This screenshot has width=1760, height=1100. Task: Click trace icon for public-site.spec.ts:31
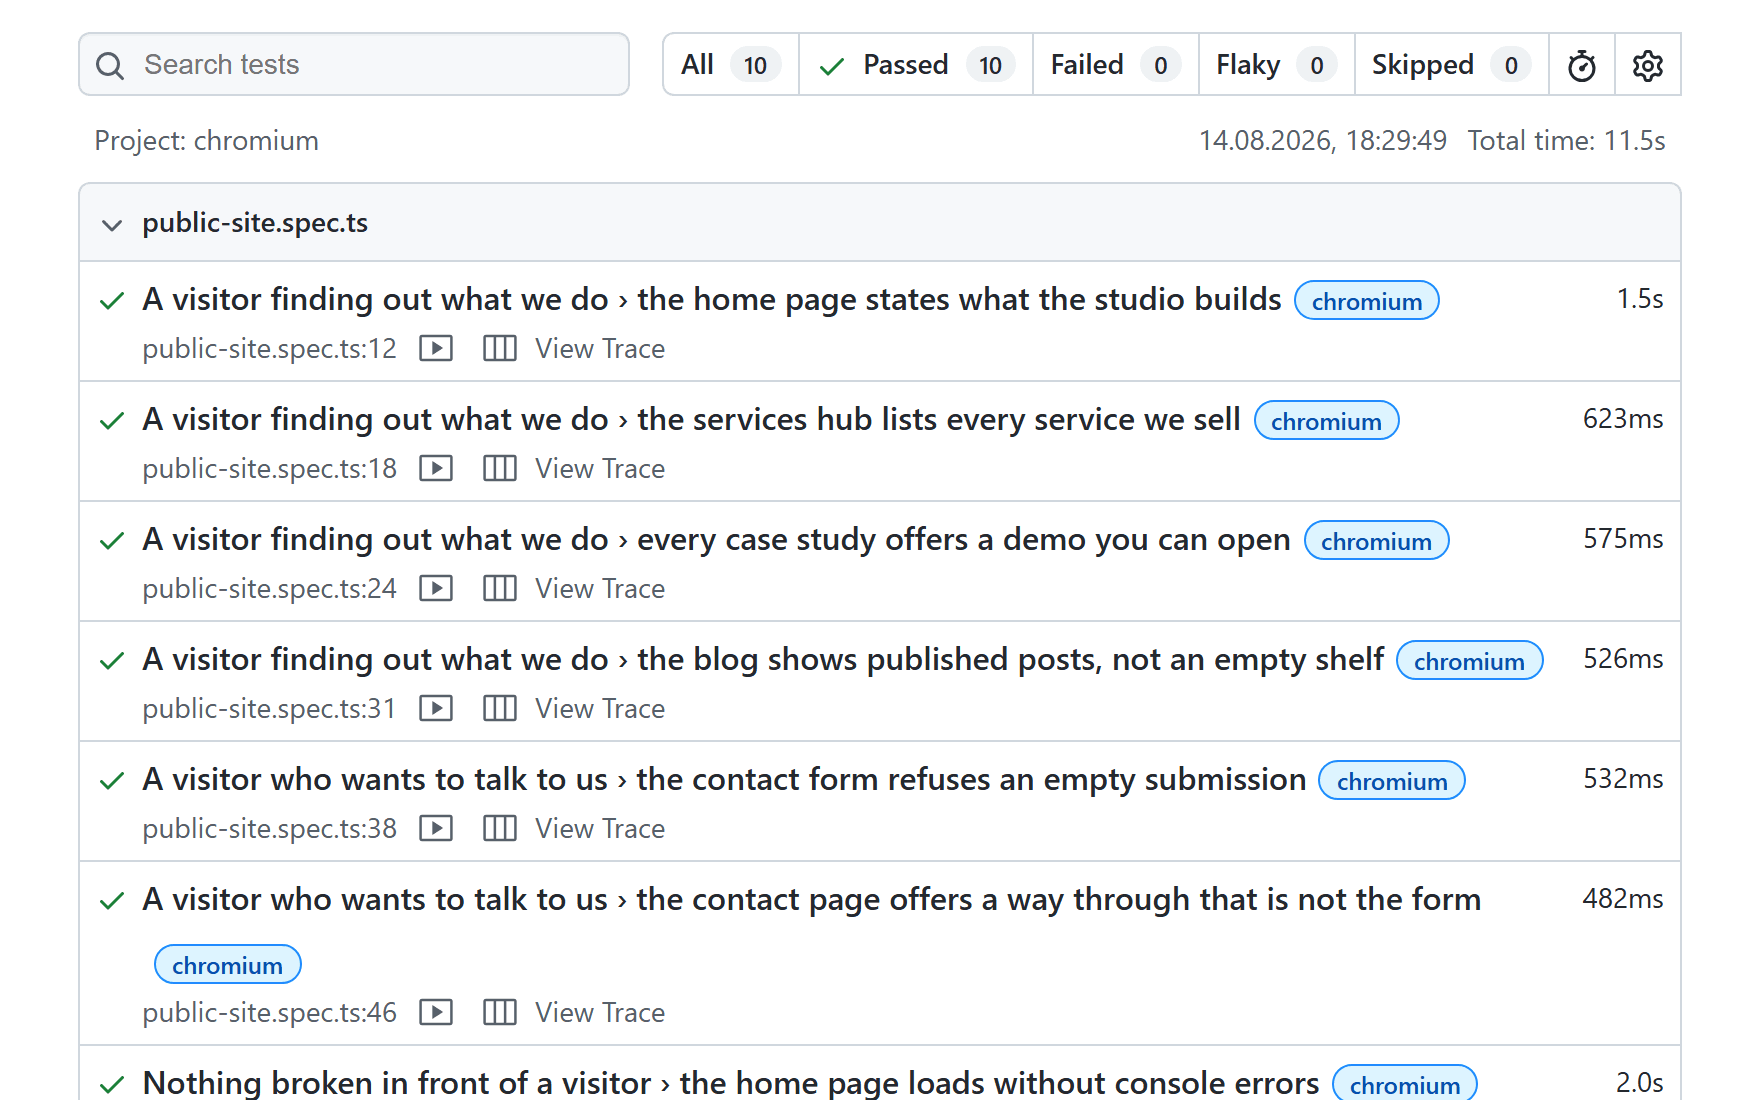tap(500, 709)
